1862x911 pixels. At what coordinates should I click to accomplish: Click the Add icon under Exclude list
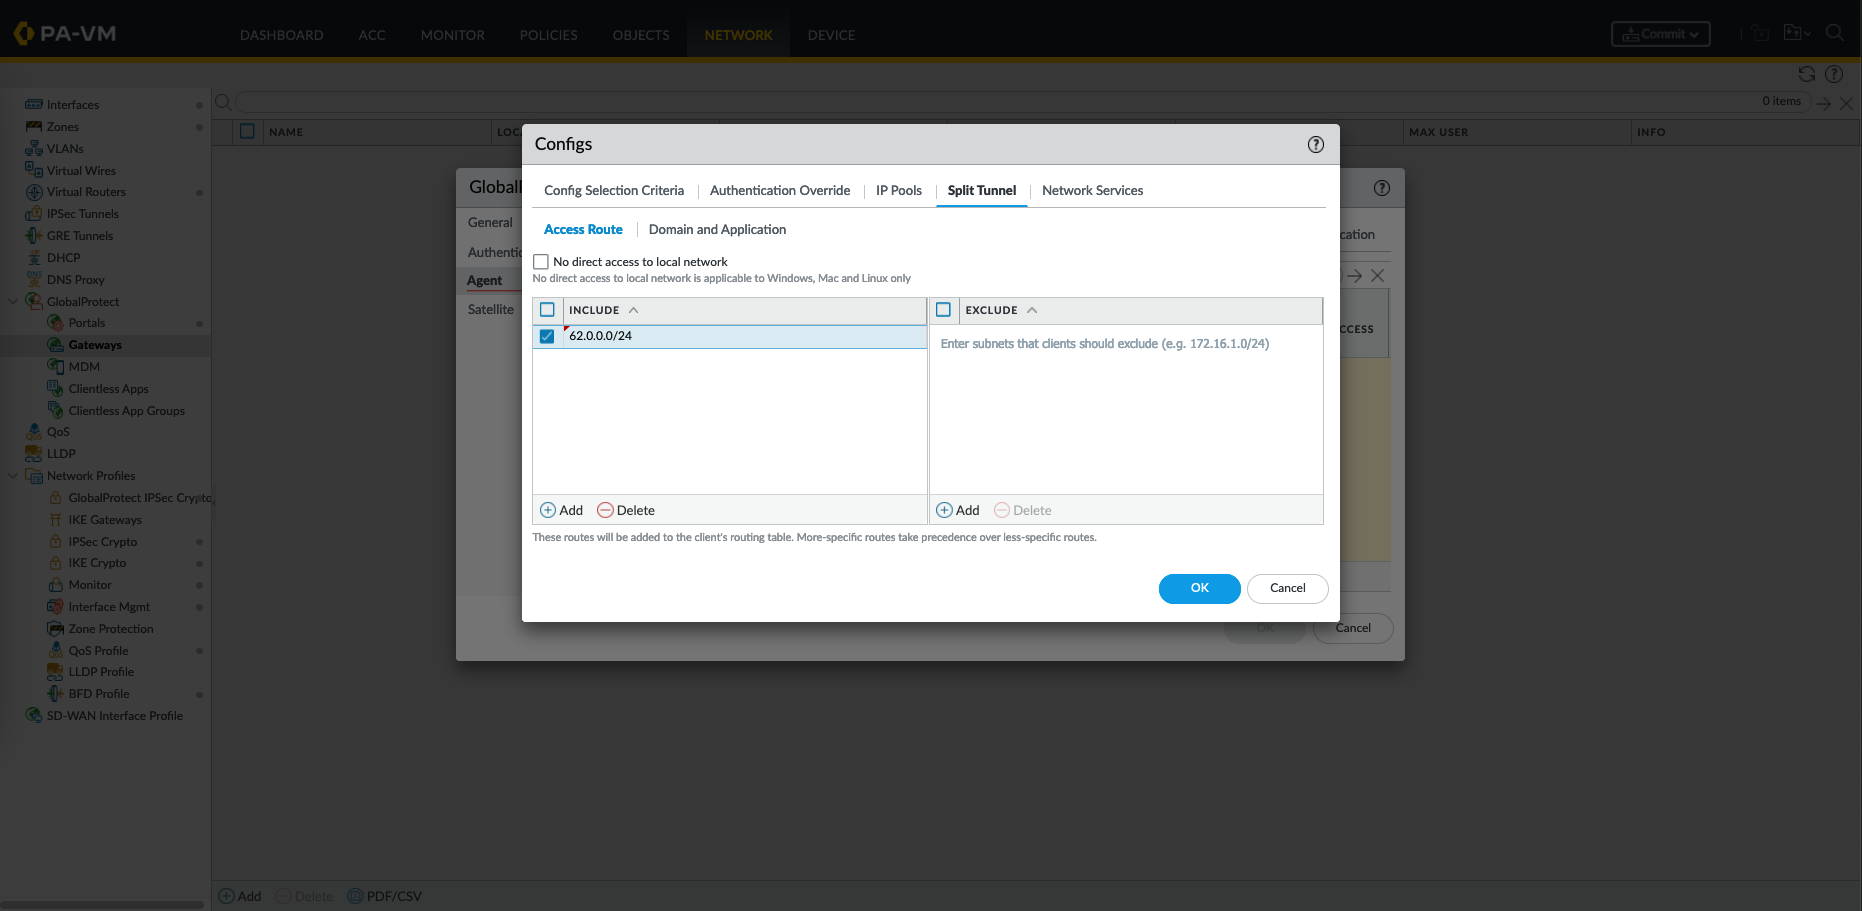944,510
